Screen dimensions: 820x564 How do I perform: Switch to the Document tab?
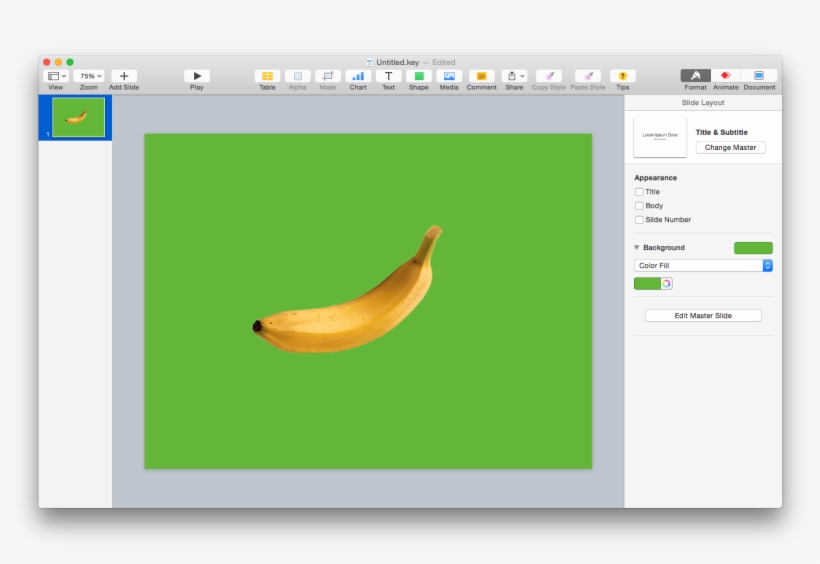coord(759,76)
